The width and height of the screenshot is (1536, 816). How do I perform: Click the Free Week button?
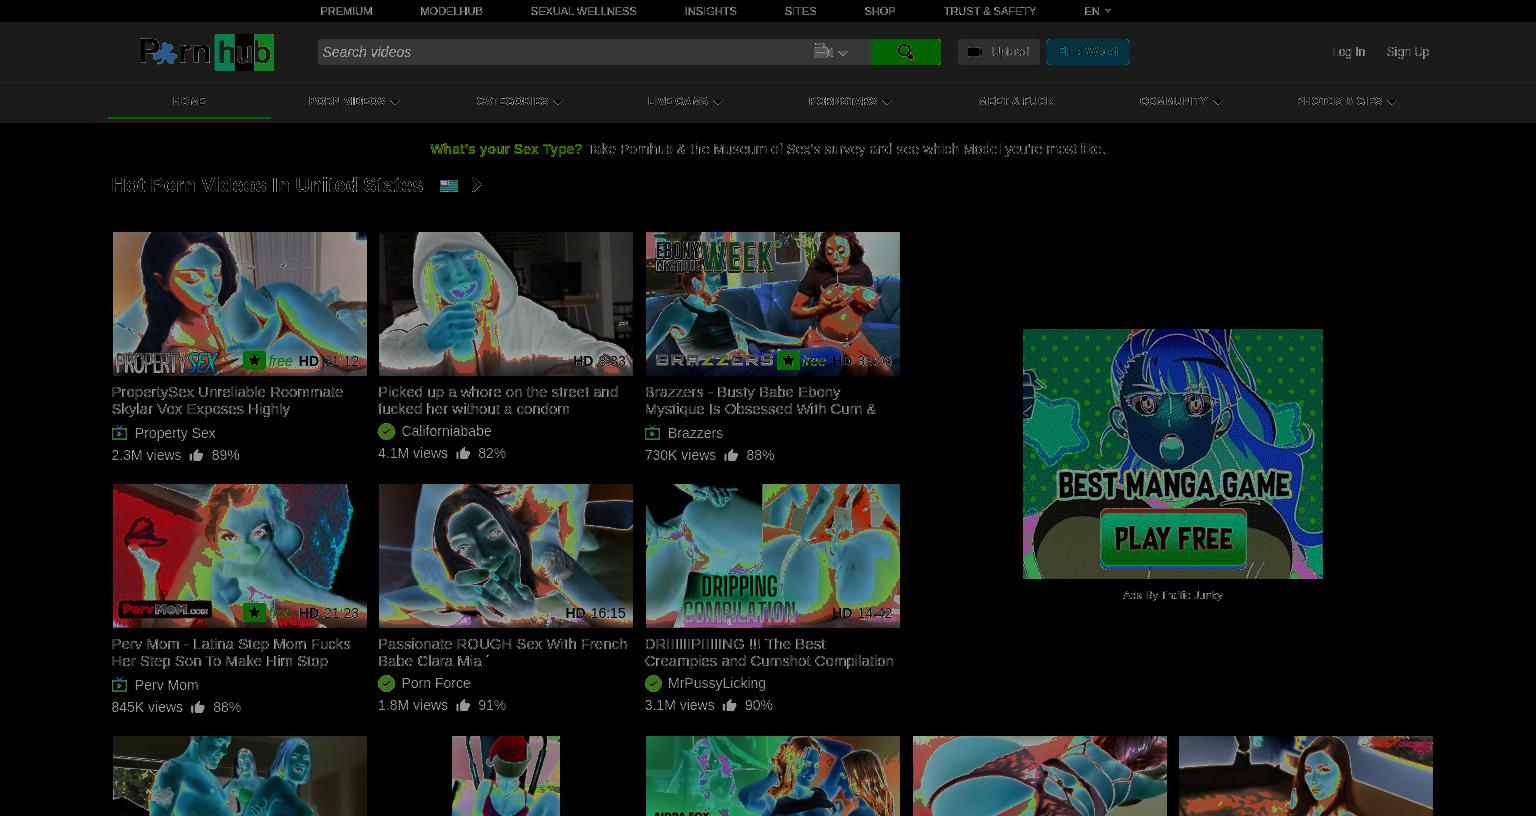(1088, 52)
